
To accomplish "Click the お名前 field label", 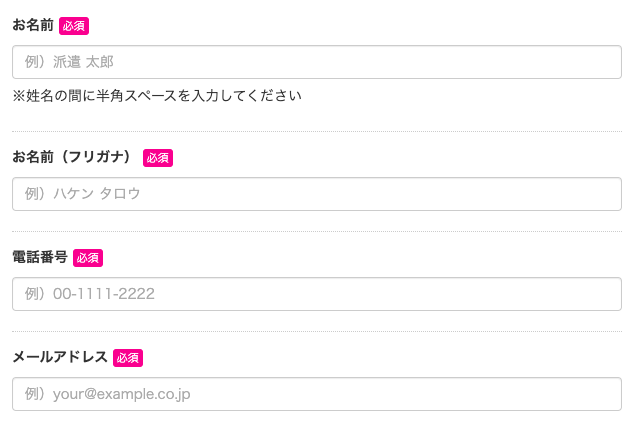I will tap(33, 25).
